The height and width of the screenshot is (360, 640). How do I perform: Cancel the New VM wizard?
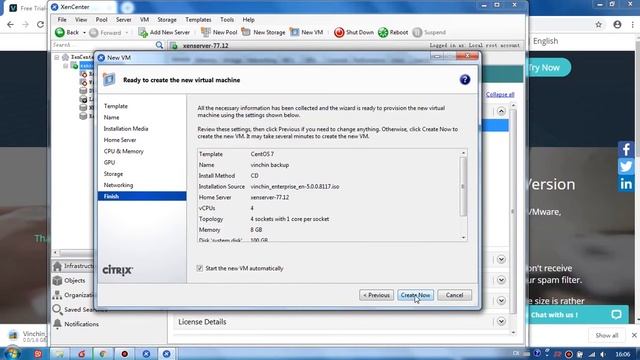454,295
